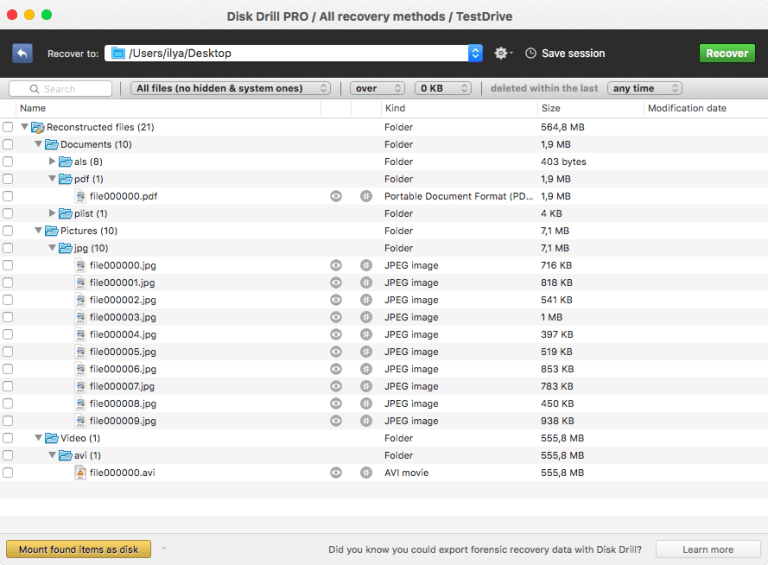Tick the checkbox for file000000.avi

pos(8,472)
